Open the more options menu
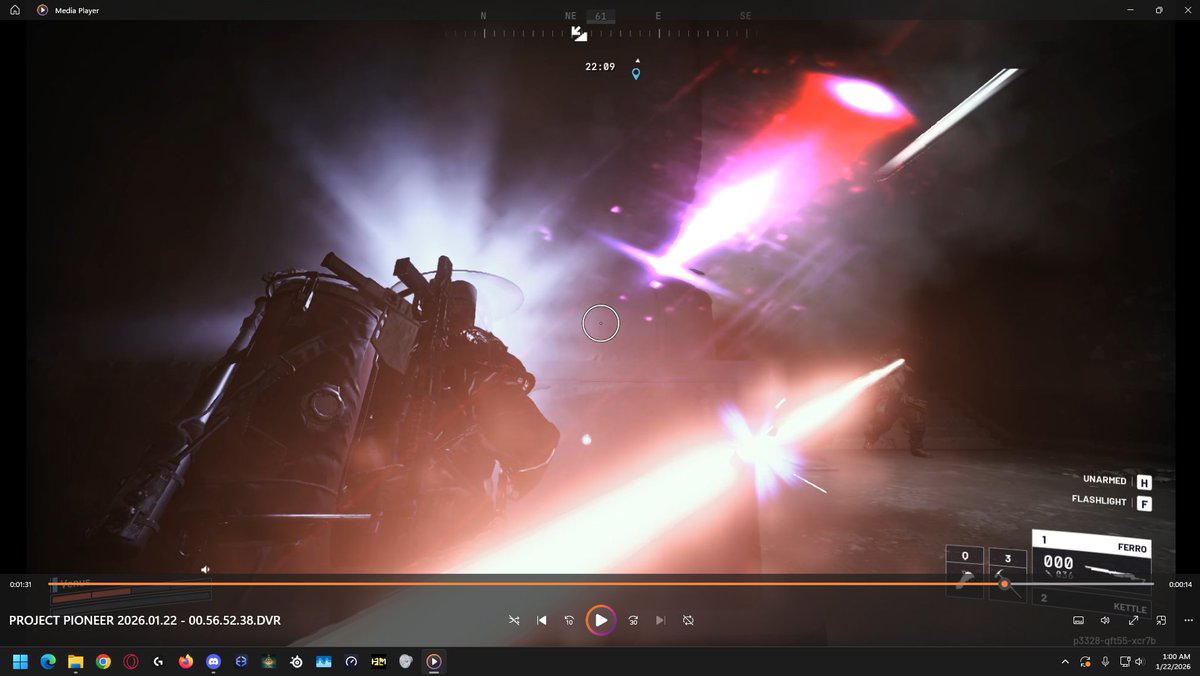Viewport: 1200px width, 676px height. pos(1188,620)
